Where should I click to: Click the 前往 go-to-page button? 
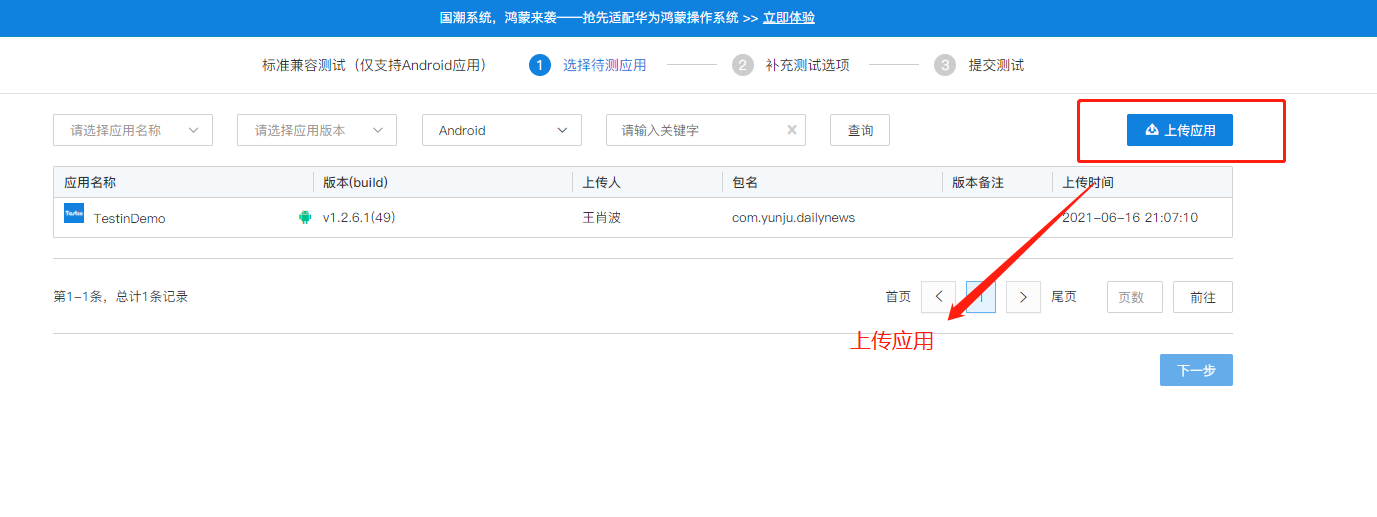point(1203,297)
